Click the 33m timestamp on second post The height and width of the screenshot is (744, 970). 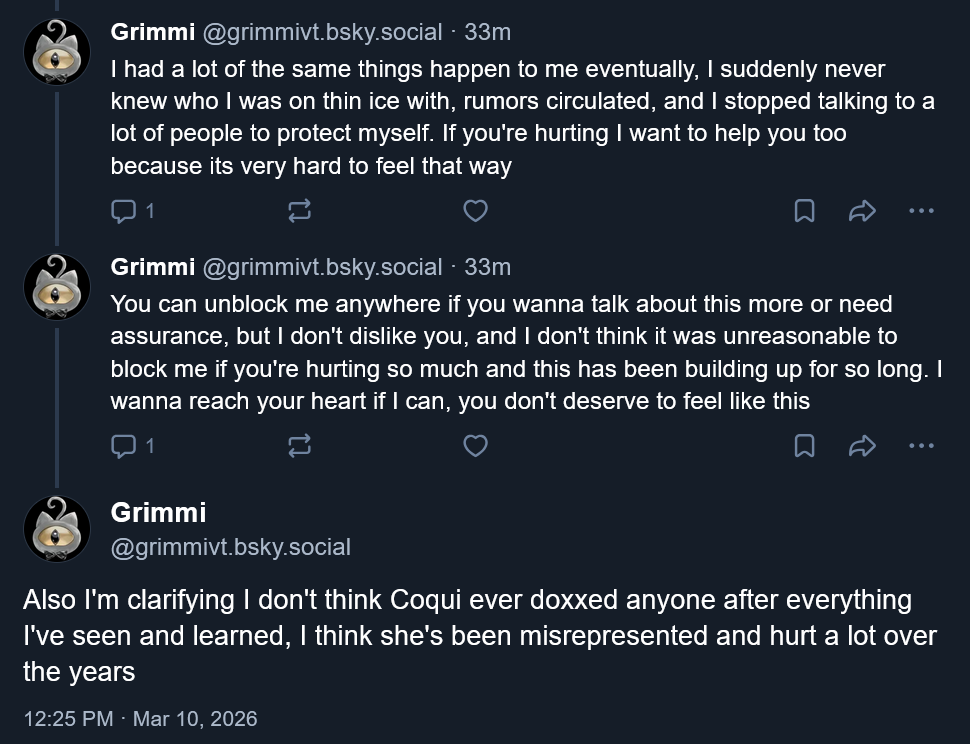(487, 267)
